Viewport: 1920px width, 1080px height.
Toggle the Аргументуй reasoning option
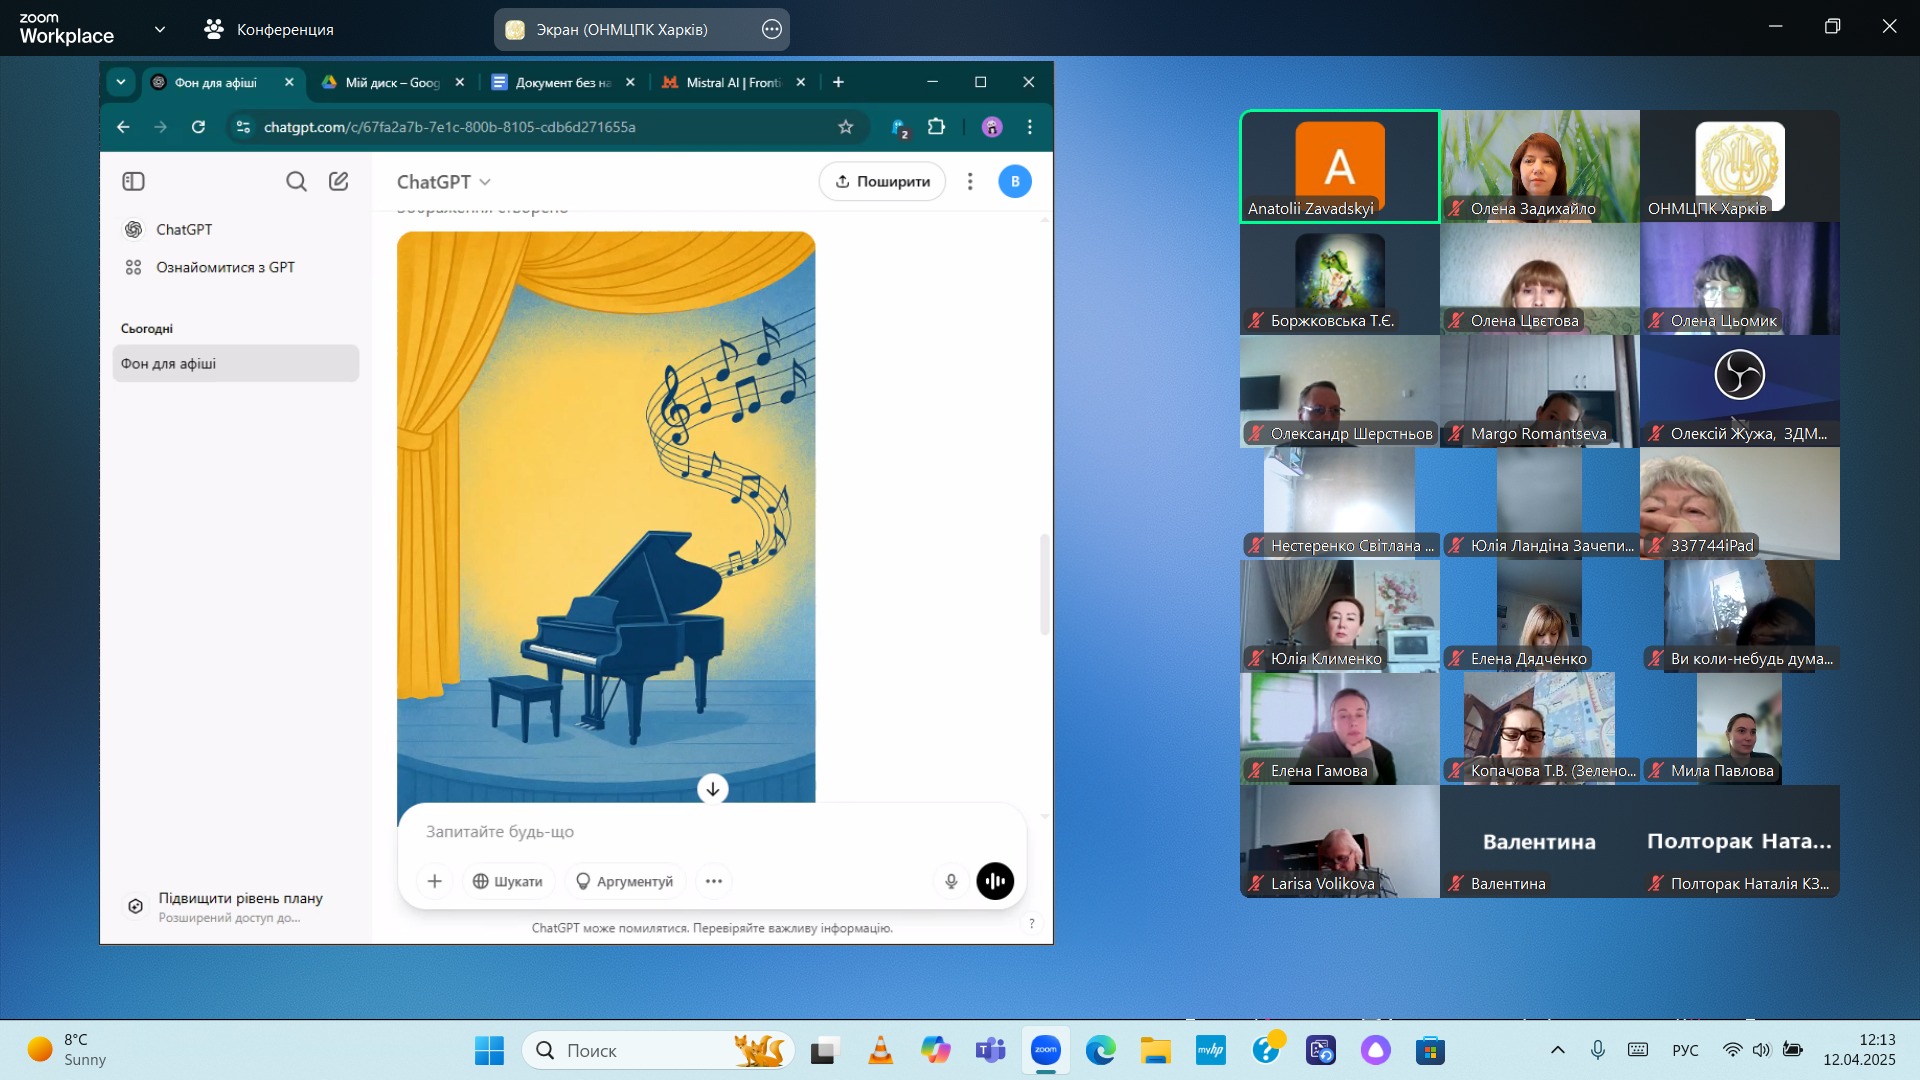point(625,881)
